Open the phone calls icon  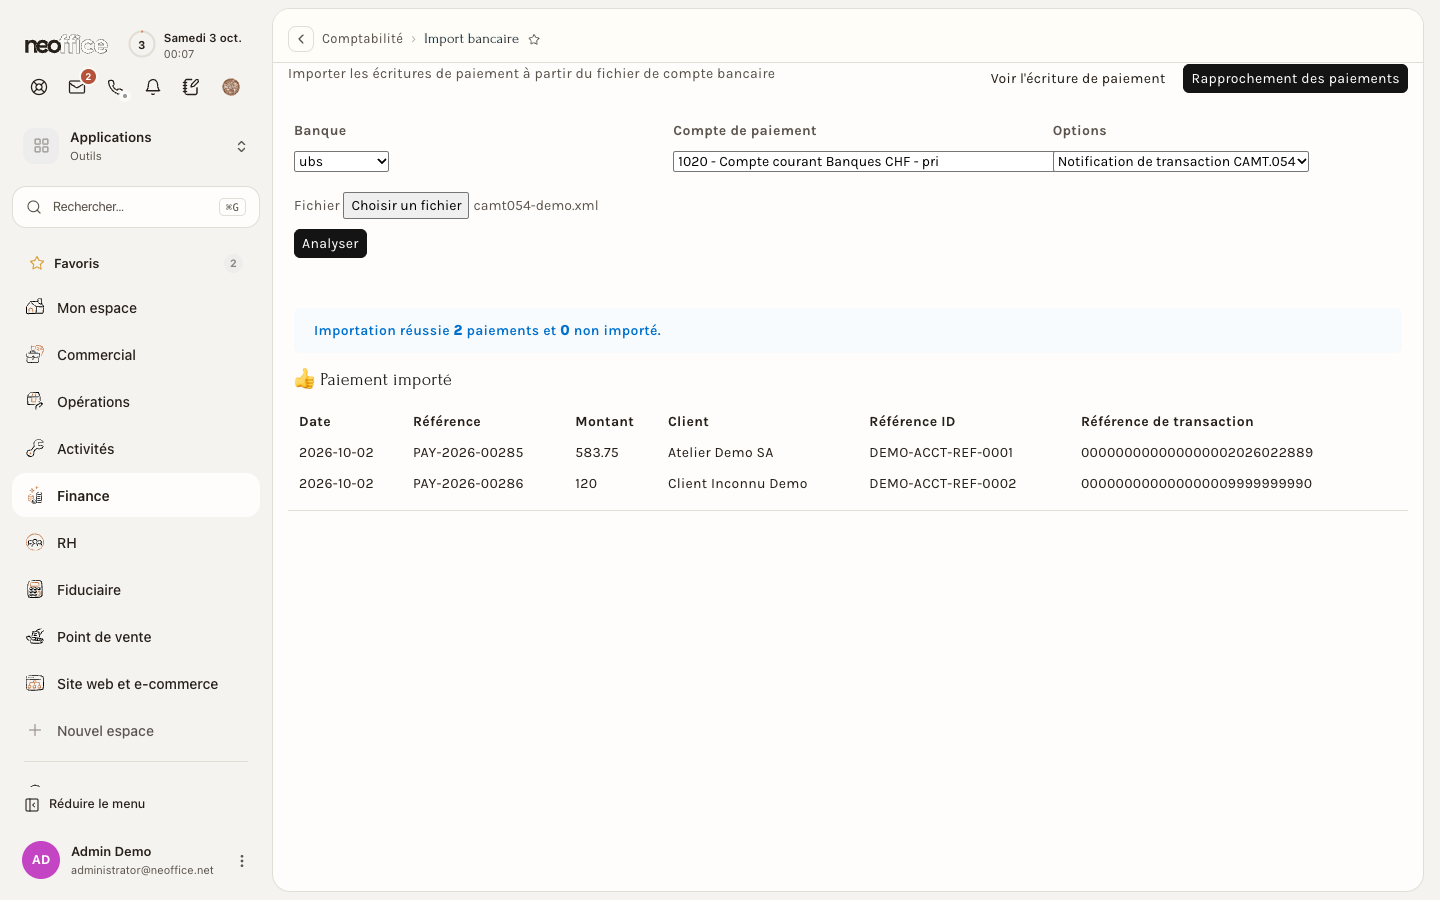click(x=115, y=87)
